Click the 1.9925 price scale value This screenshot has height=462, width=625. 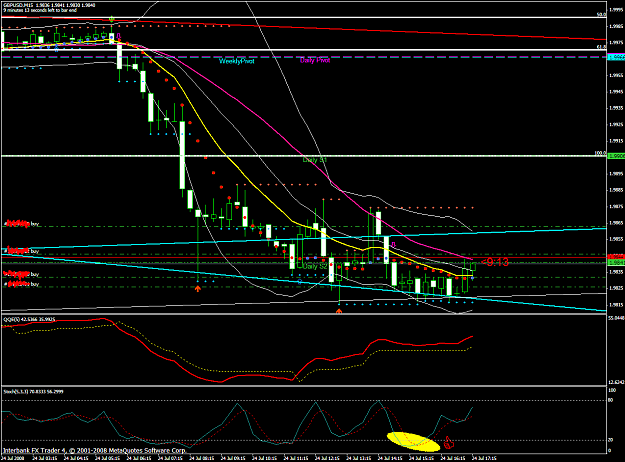click(x=616, y=124)
